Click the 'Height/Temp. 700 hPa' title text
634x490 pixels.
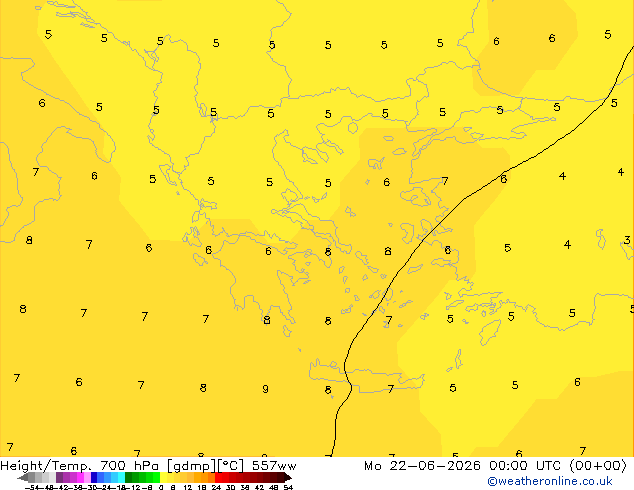pos(80,466)
